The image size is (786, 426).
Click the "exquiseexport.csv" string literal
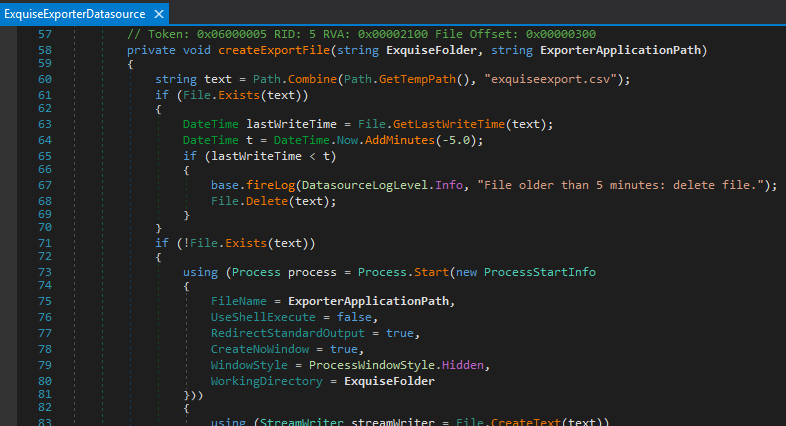click(550, 79)
